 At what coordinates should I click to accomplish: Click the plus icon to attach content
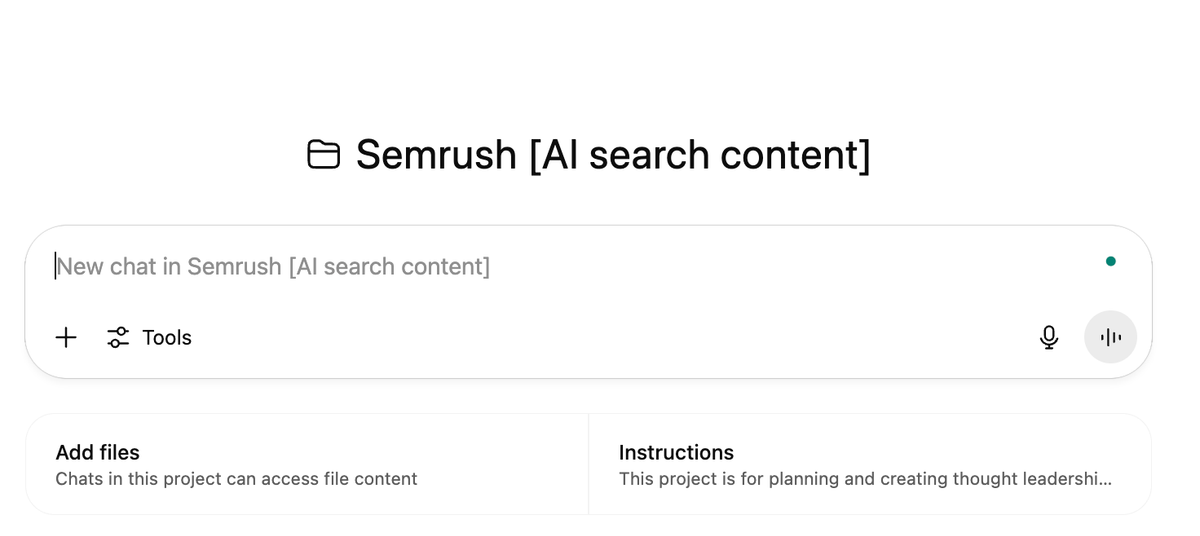66,337
